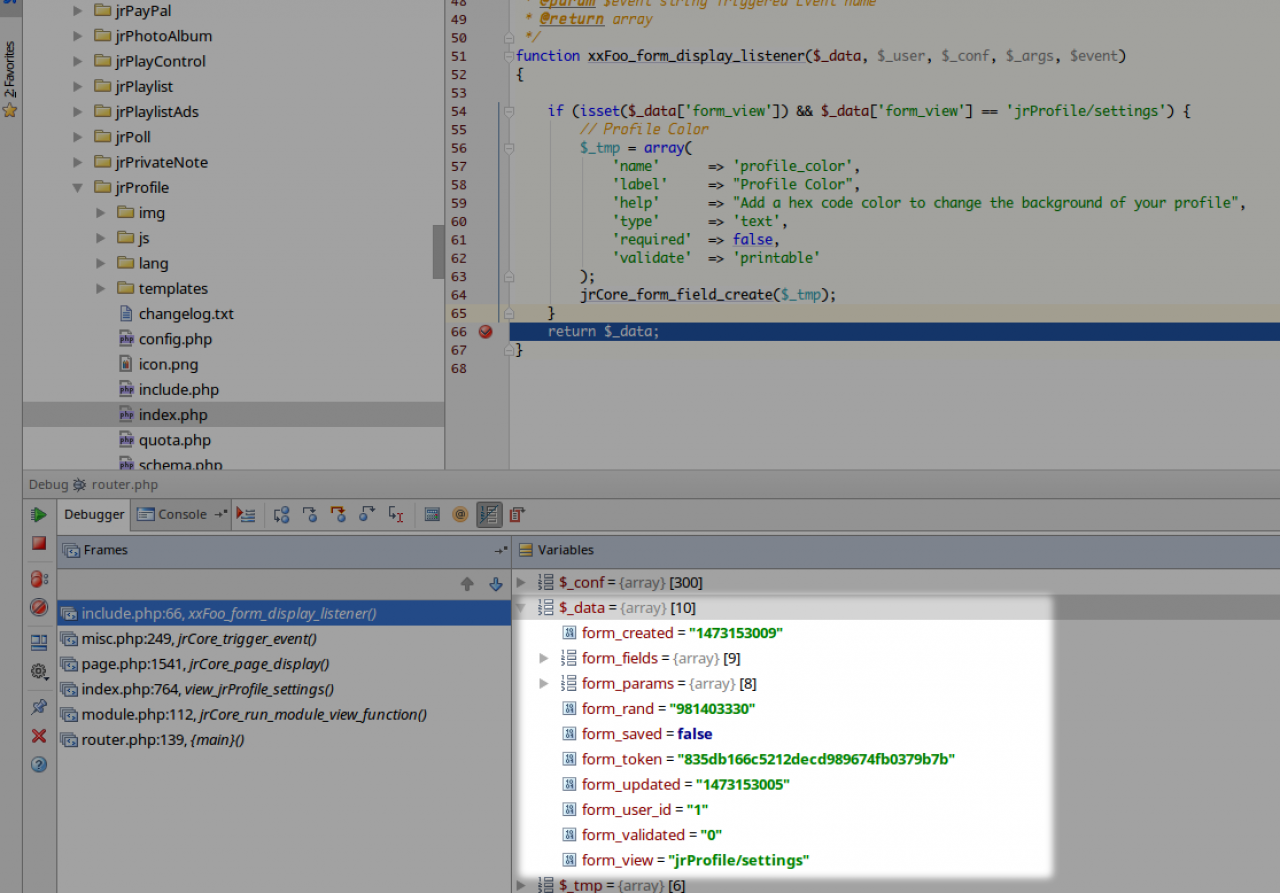This screenshot has height=893, width=1280.
Task: Click the Show Execution Point icon
Action: 246,515
